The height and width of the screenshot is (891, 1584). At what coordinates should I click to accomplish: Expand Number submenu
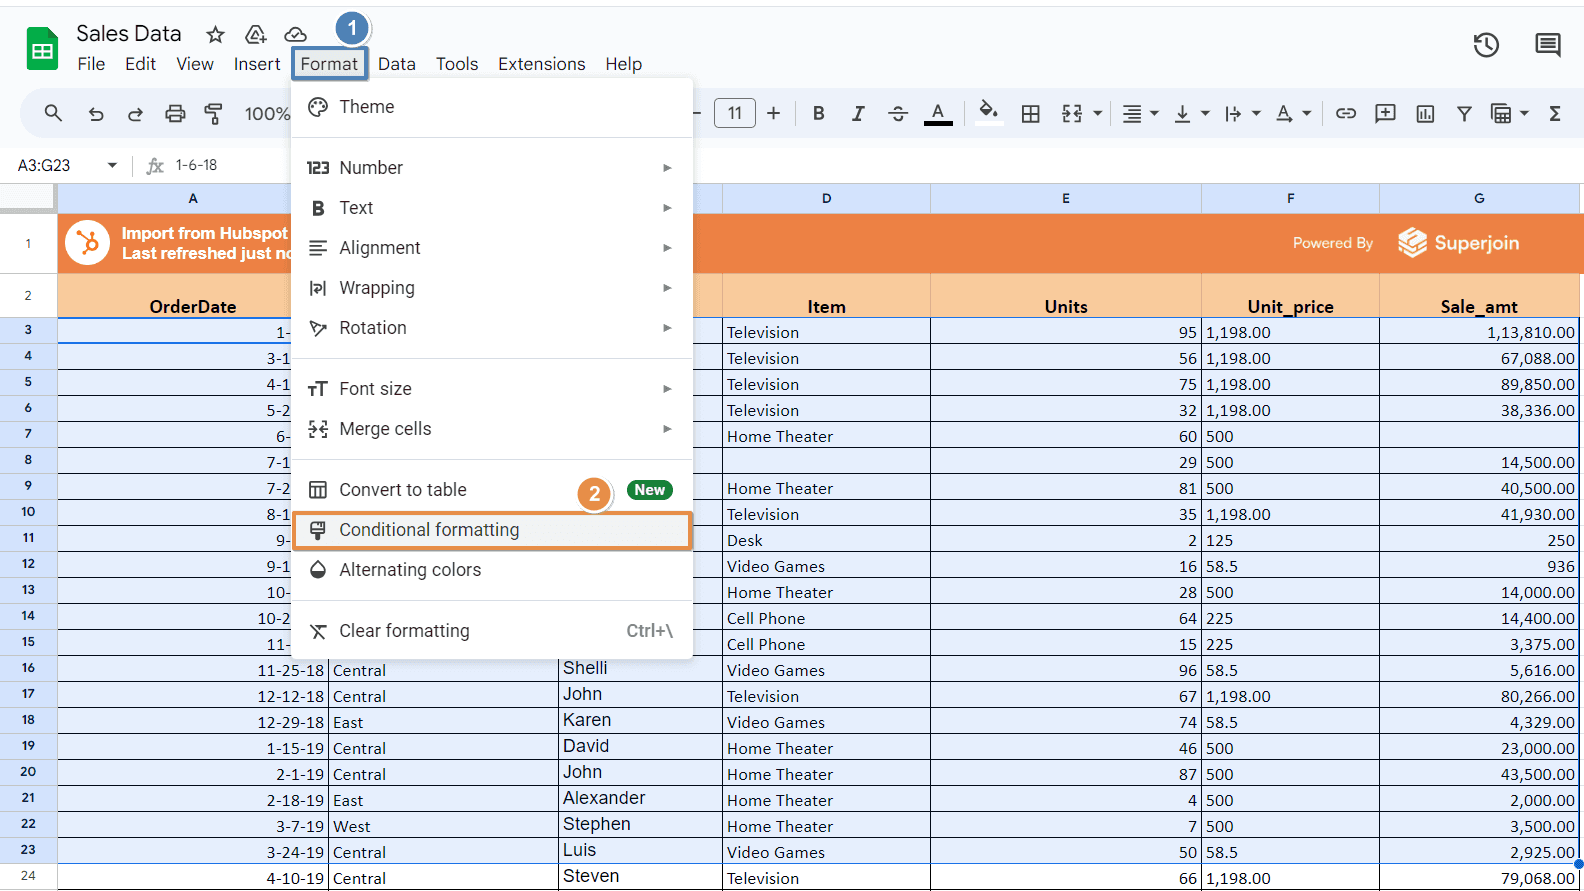492,168
